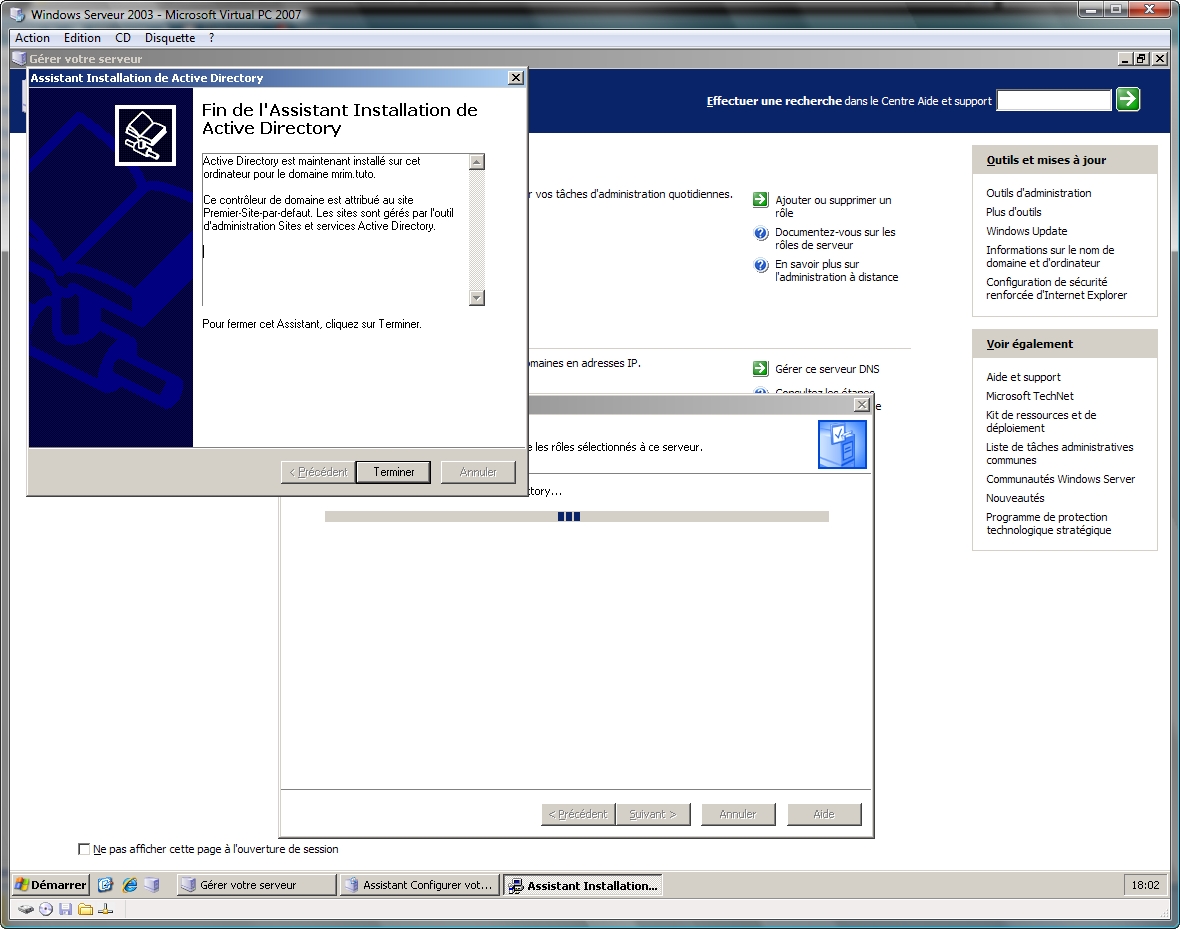Screen dimensions: 1180x929
Task: Open the CD menu of Virtual PC
Action: click(x=123, y=38)
